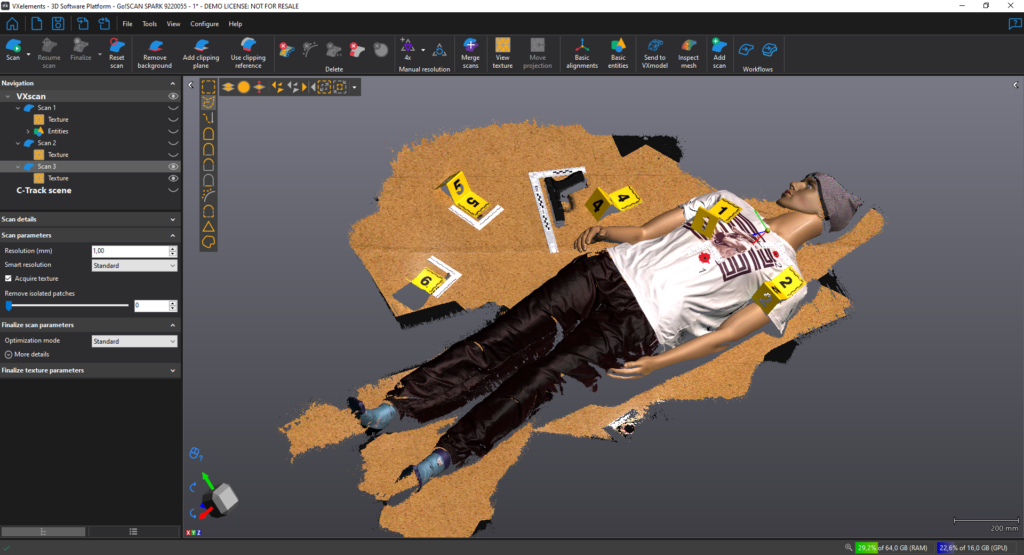Toggle visibility eye for Scan 3

(173, 166)
